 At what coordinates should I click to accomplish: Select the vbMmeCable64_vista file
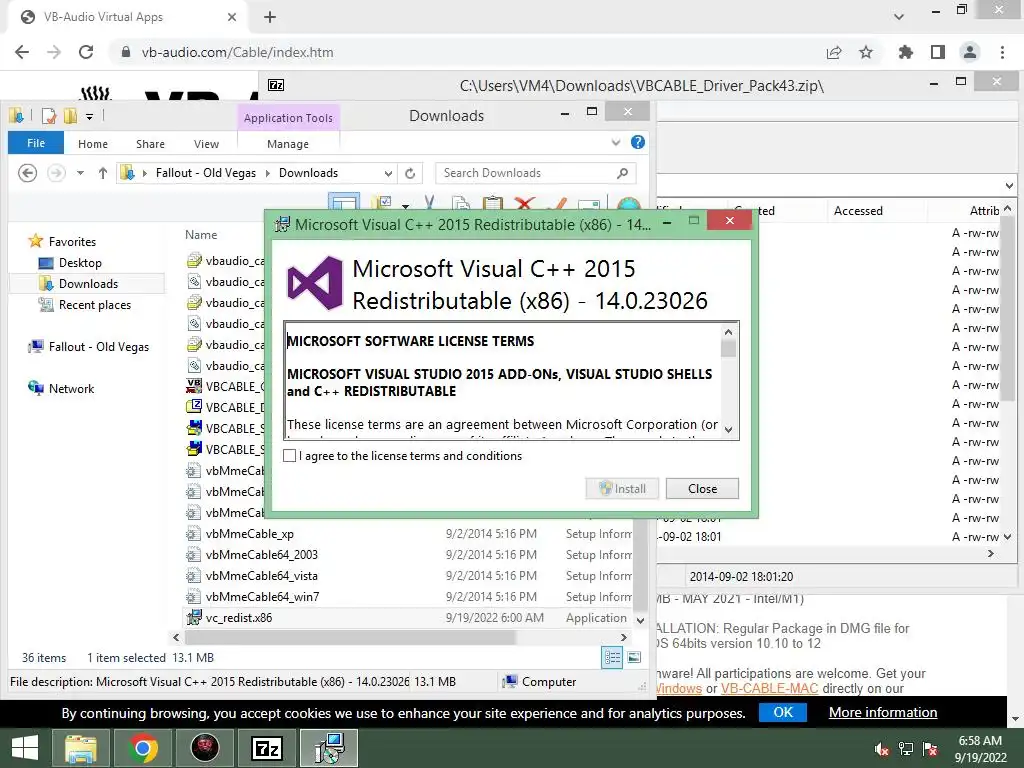pos(262,576)
